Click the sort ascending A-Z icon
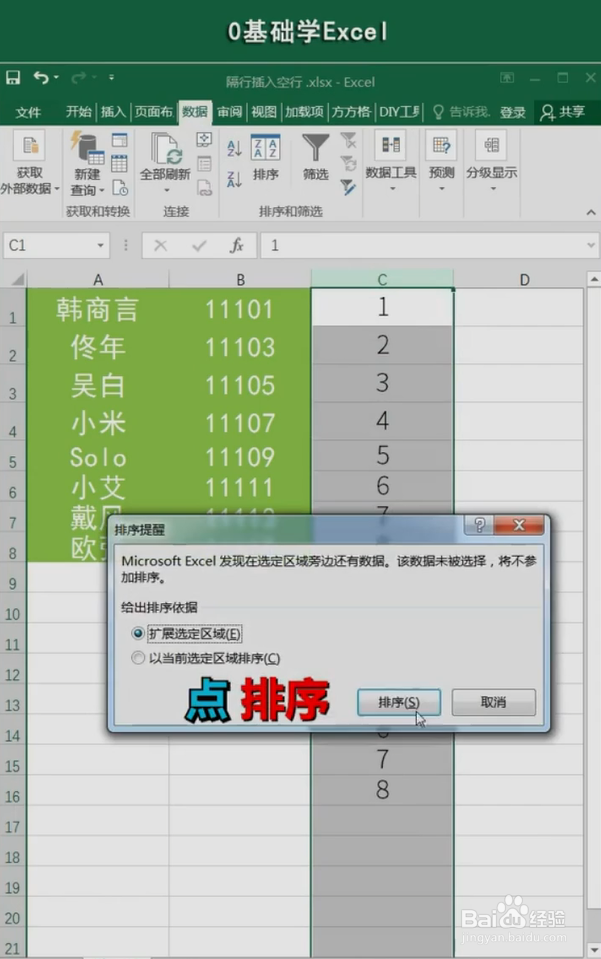This screenshot has width=601, height=959. [234, 148]
